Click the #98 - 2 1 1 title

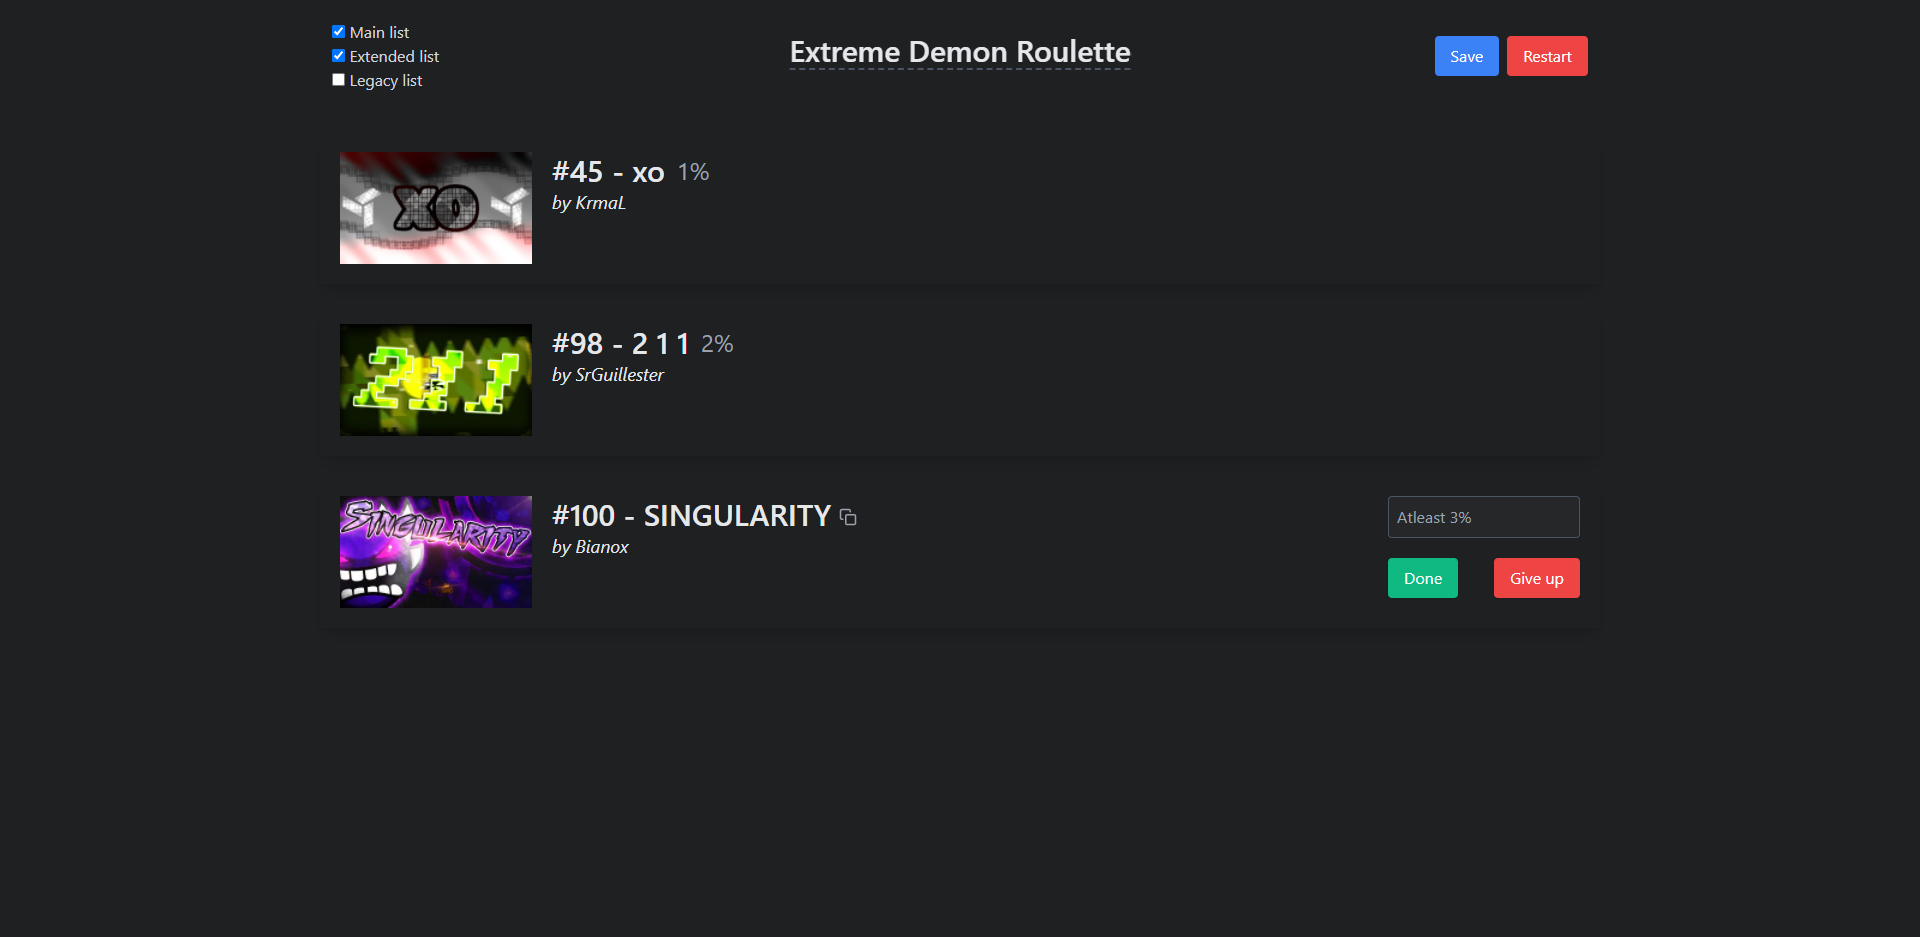point(621,344)
